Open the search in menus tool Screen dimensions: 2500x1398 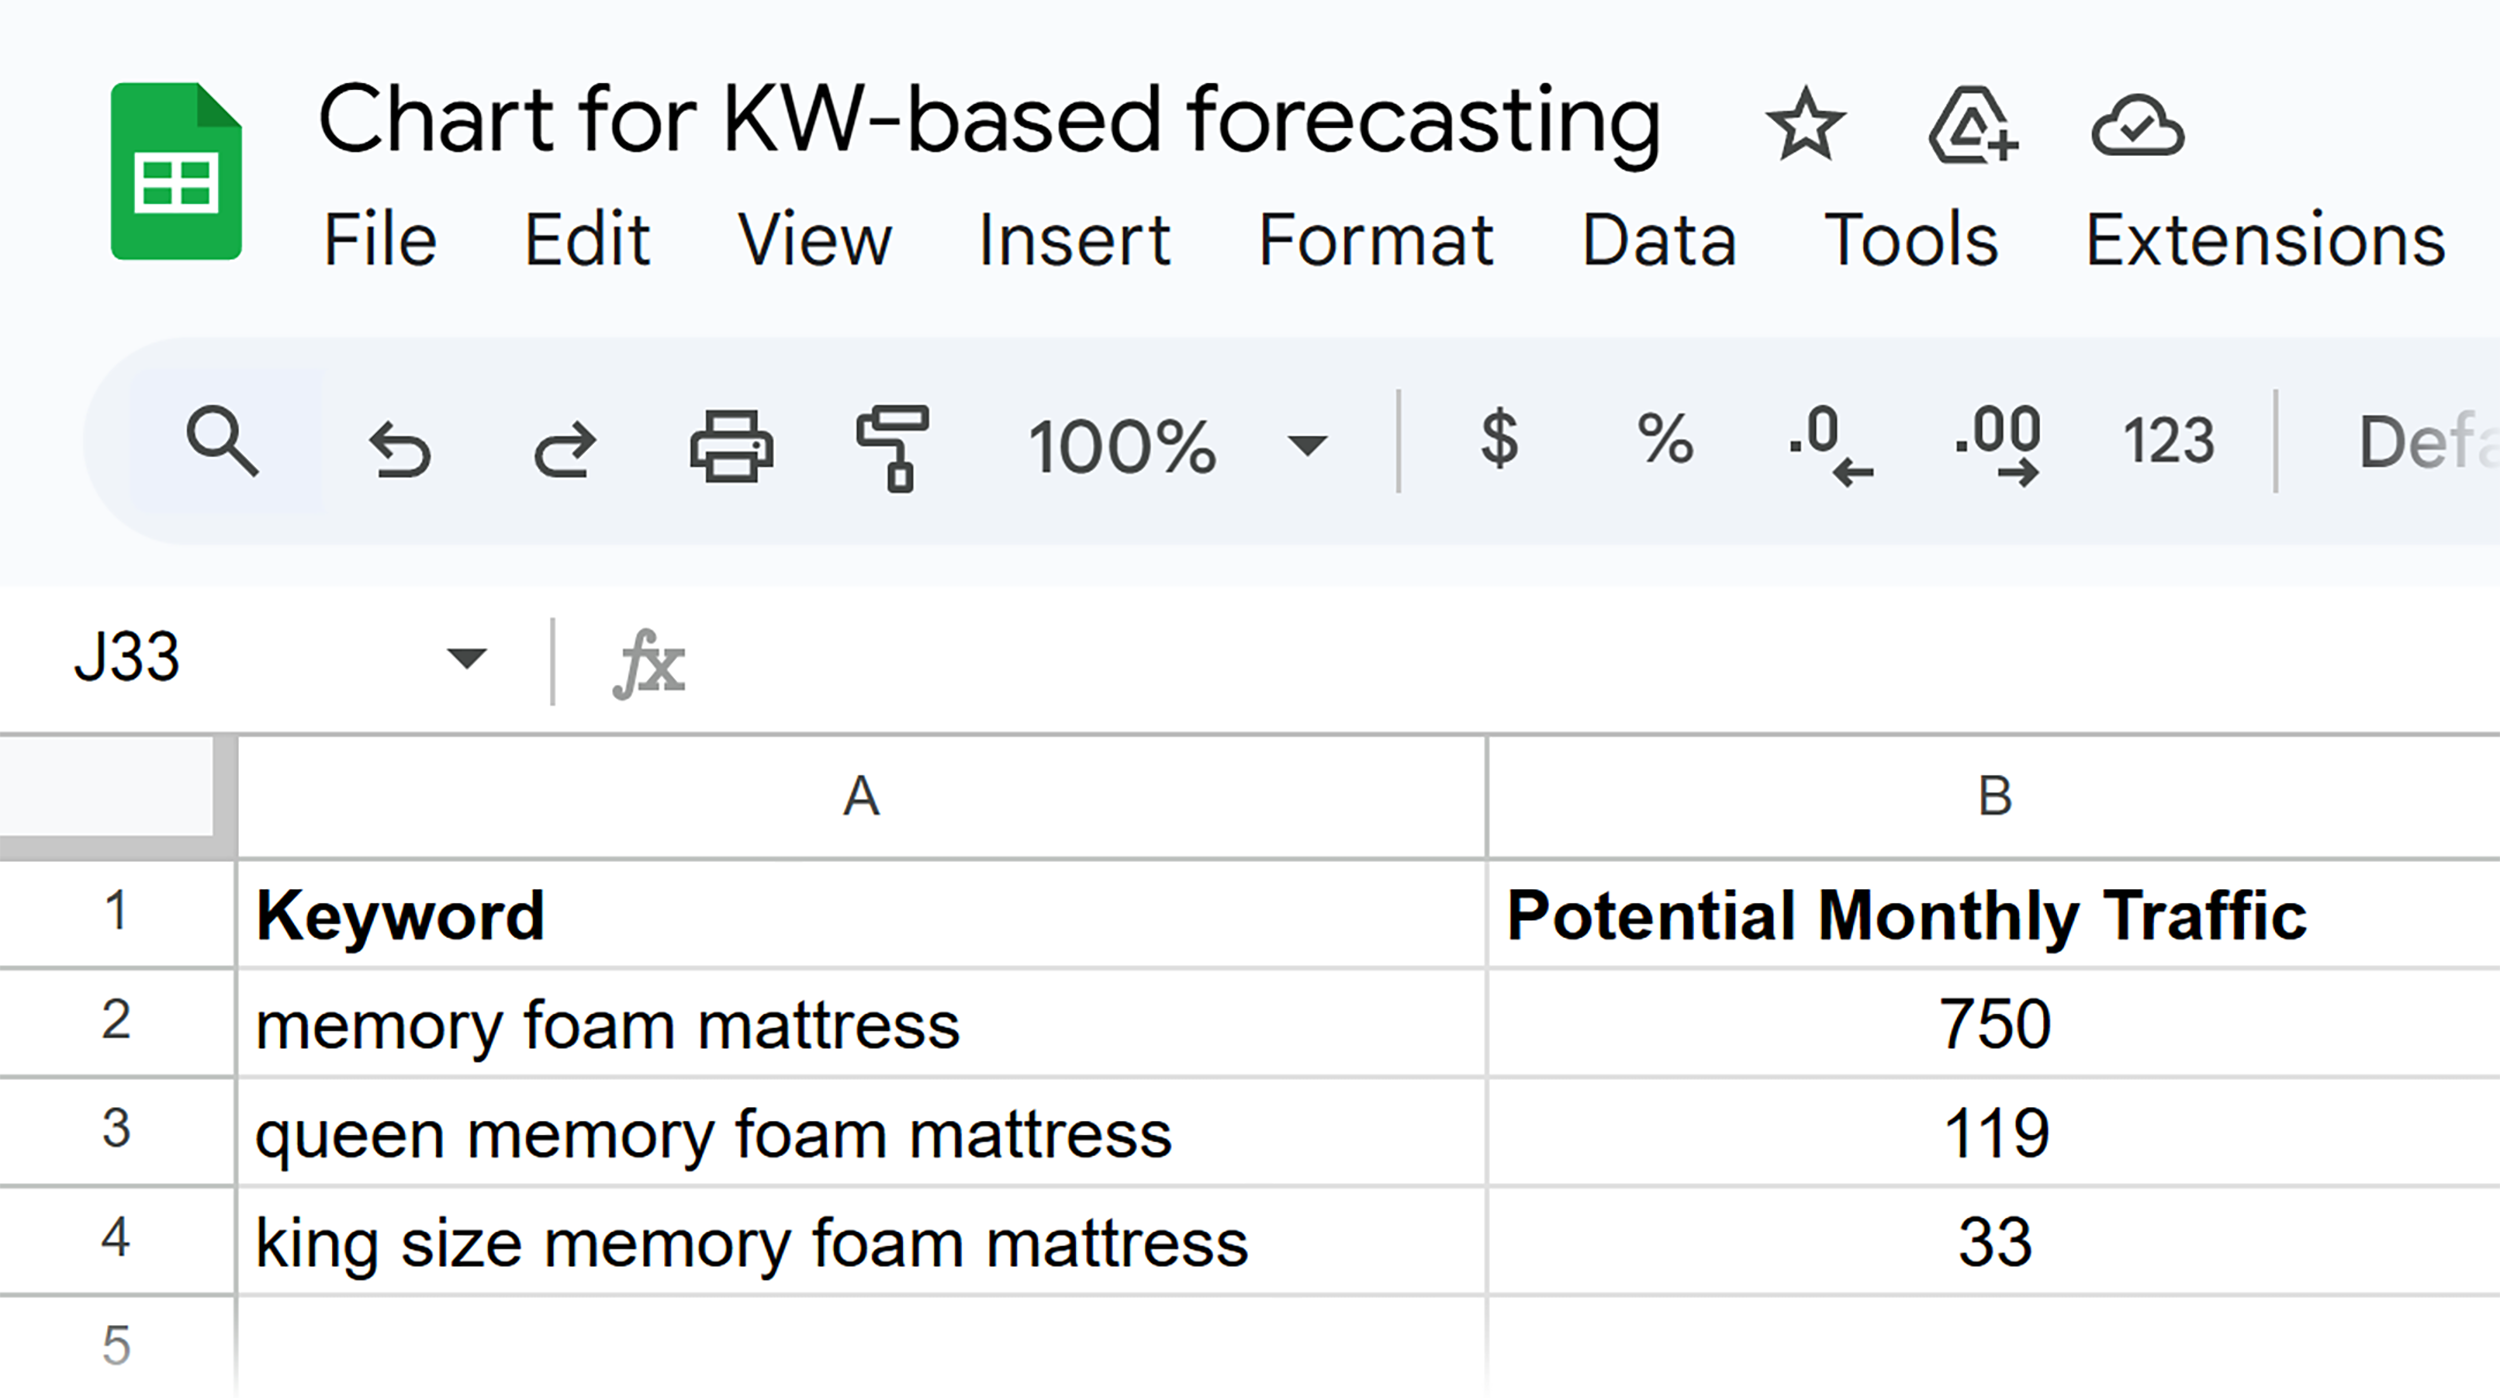point(222,447)
